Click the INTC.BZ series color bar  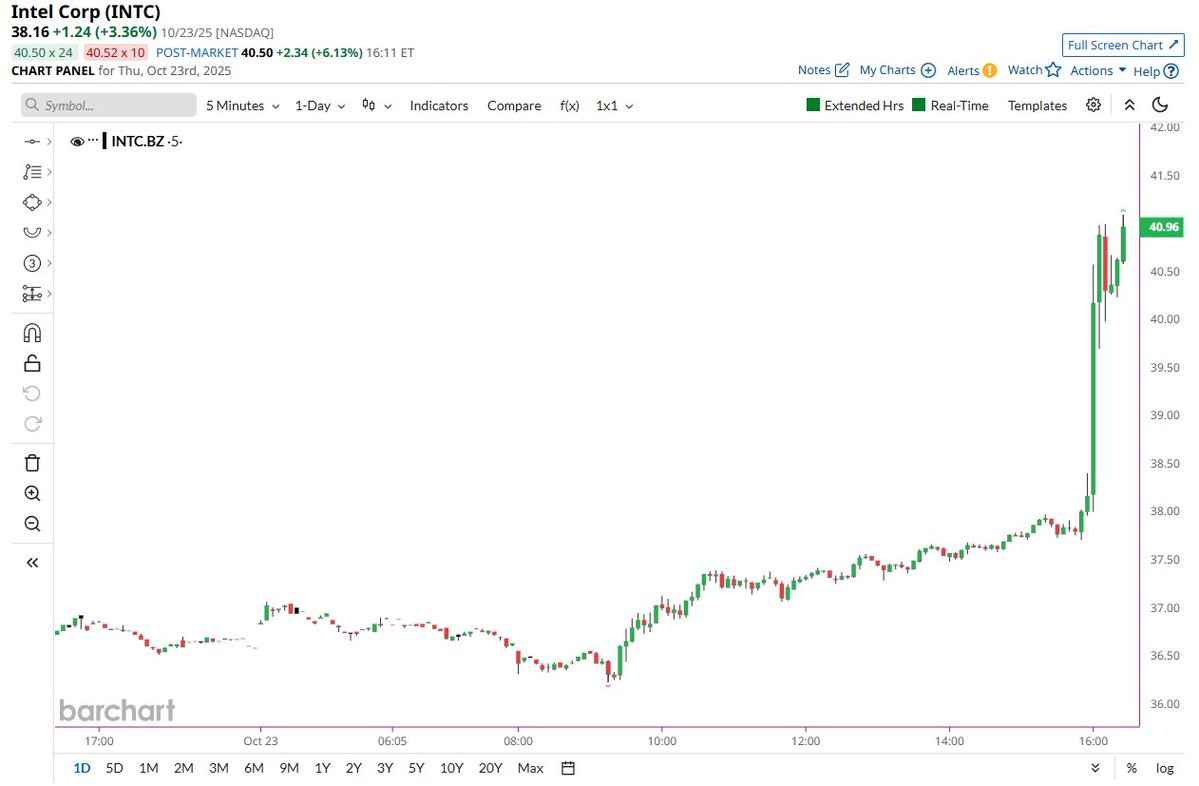point(105,141)
